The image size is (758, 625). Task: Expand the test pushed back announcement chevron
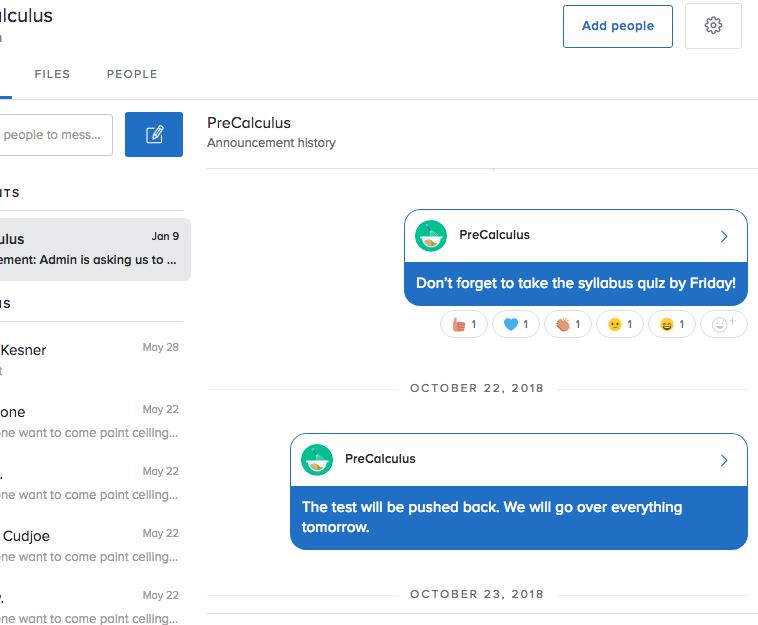725,461
